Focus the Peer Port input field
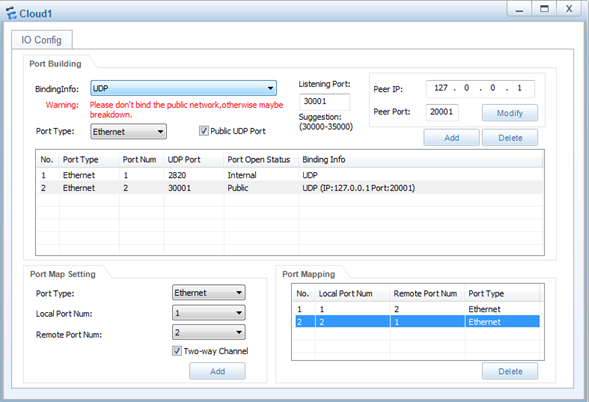Screen dimensions: 589x402 442,112
